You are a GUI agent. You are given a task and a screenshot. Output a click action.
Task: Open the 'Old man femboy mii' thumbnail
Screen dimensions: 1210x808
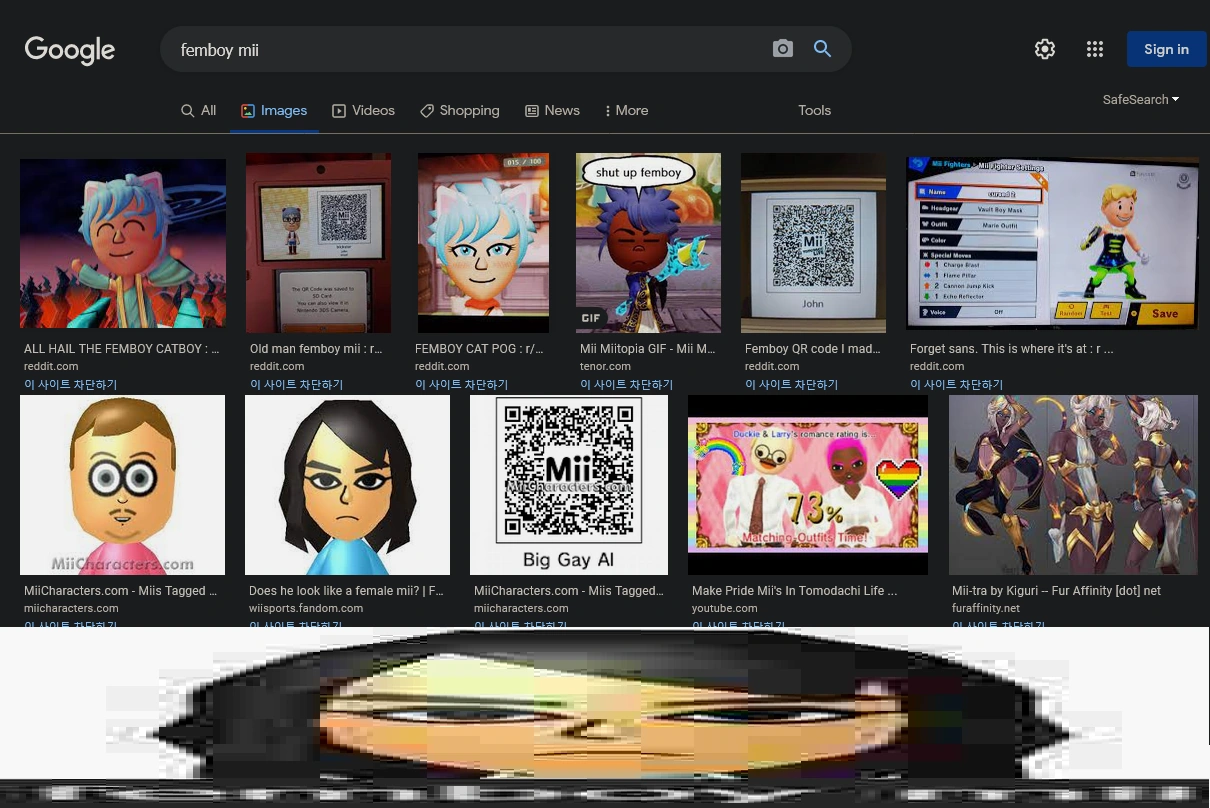pos(318,243)
